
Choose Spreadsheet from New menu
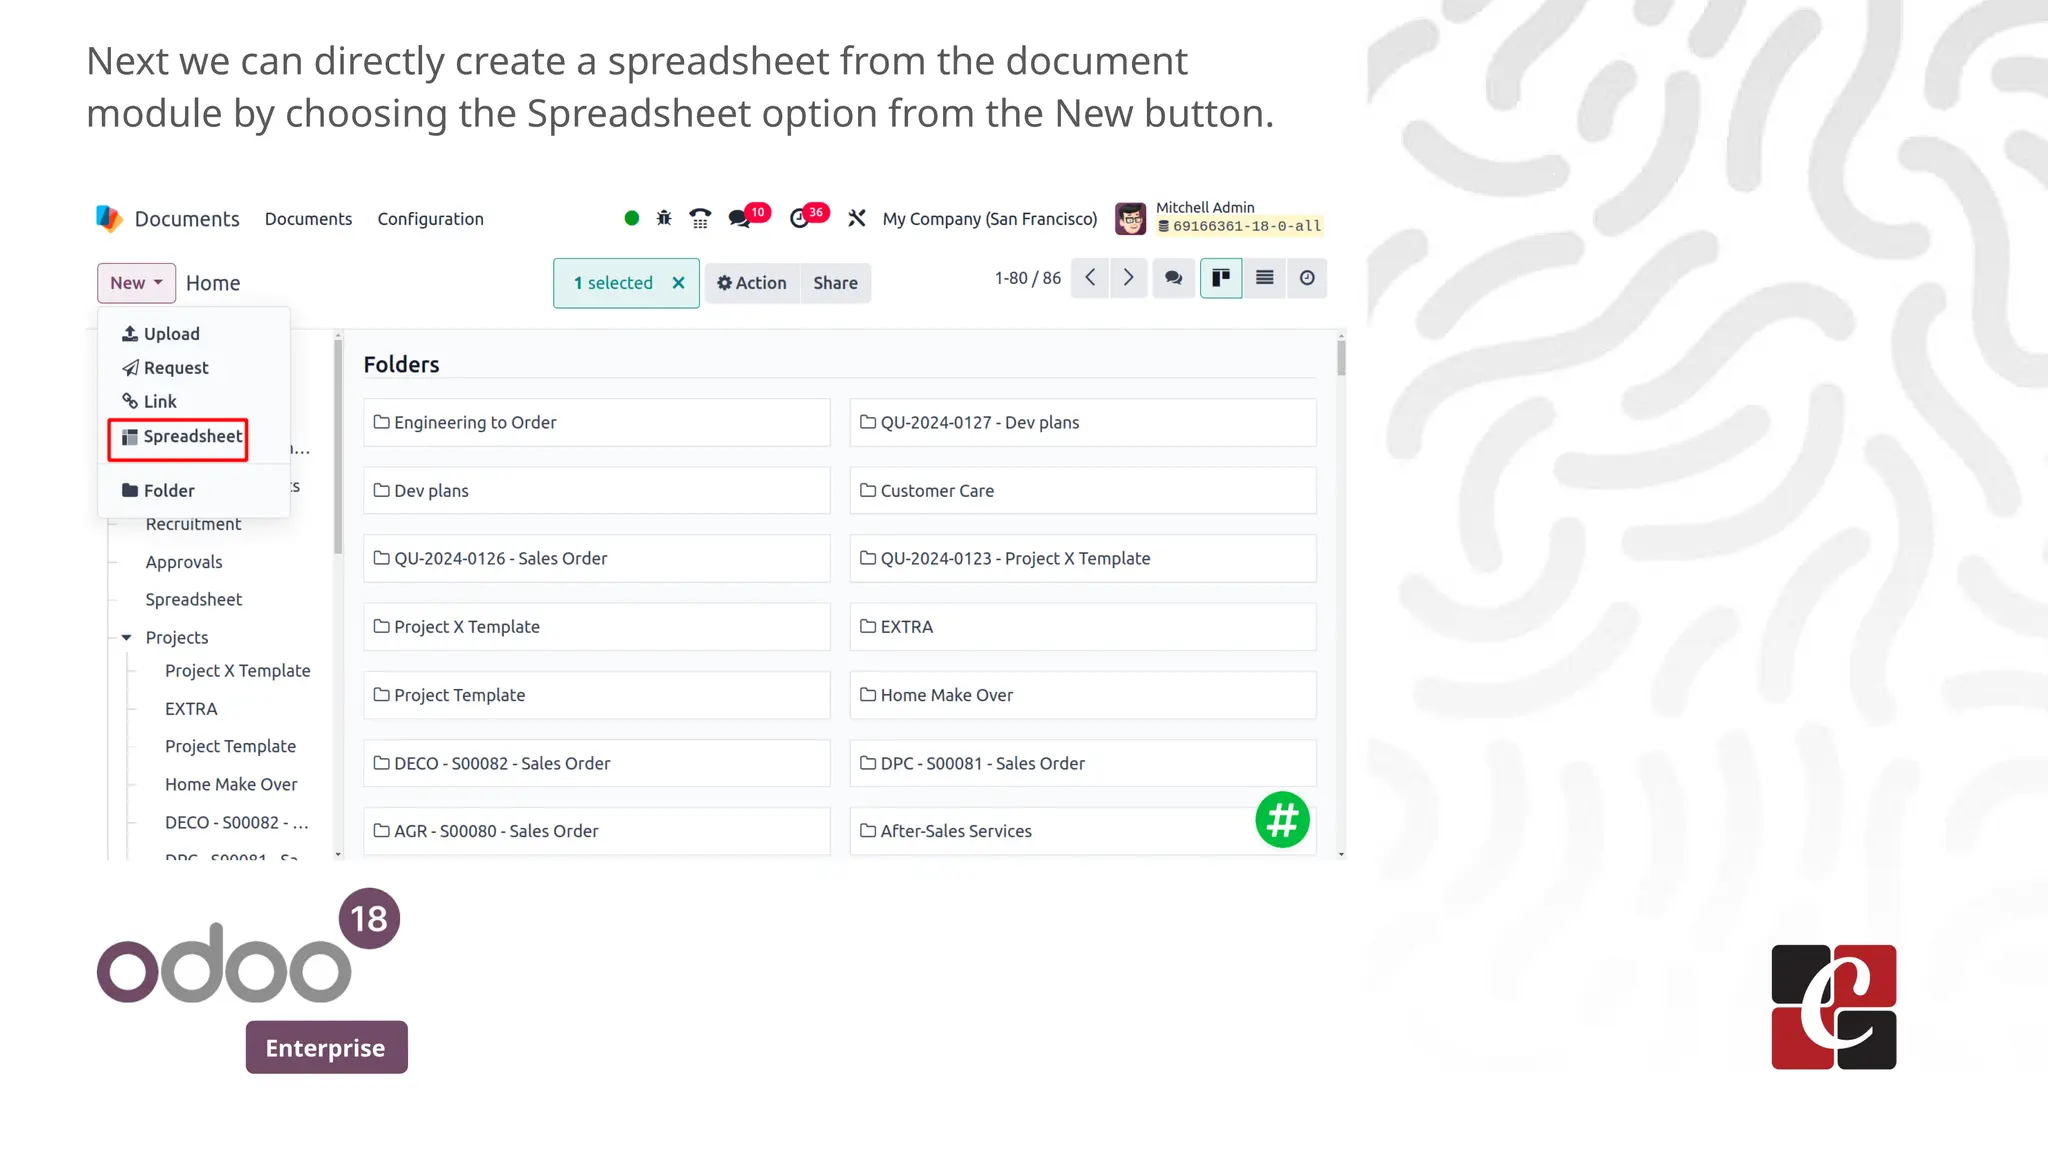point(181,437)
